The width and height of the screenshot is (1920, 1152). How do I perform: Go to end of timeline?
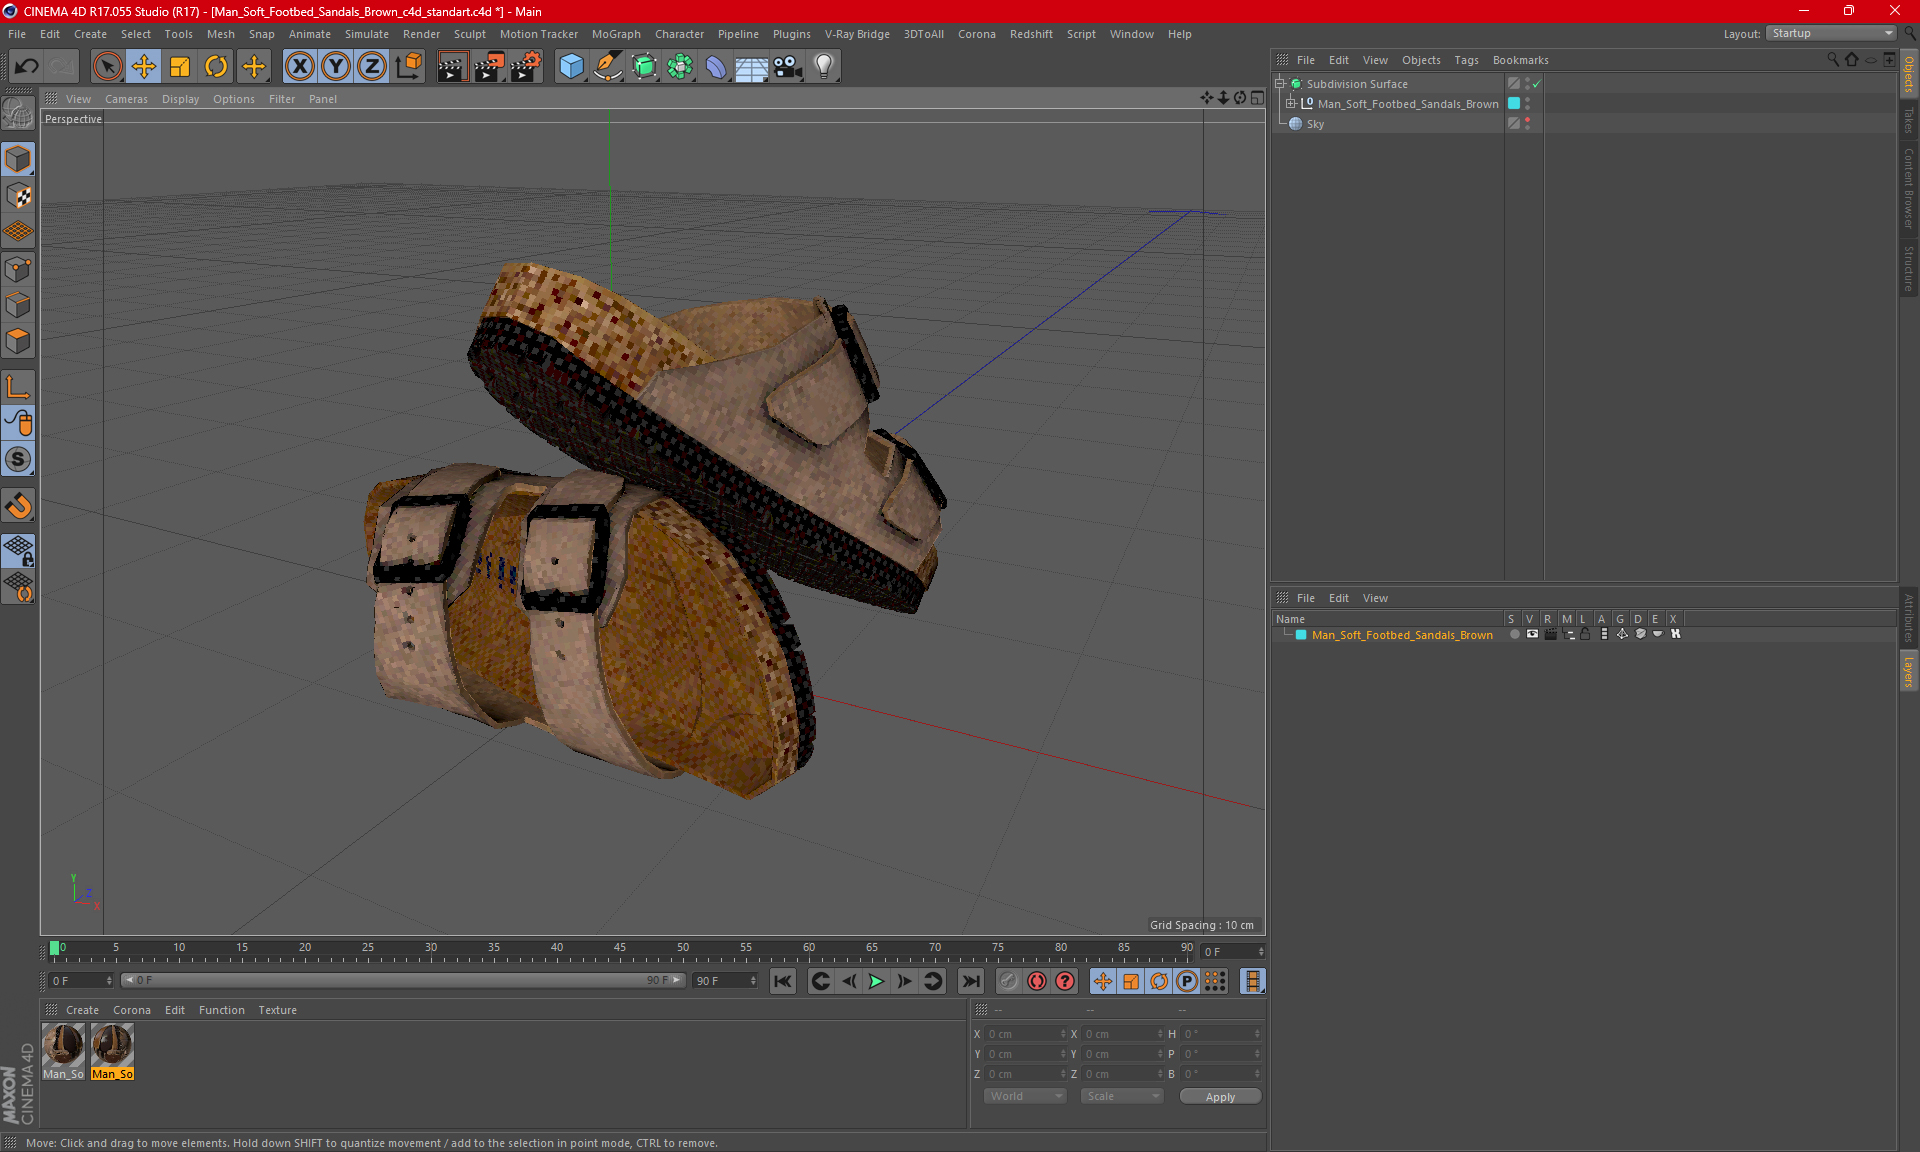click(970, 981)
